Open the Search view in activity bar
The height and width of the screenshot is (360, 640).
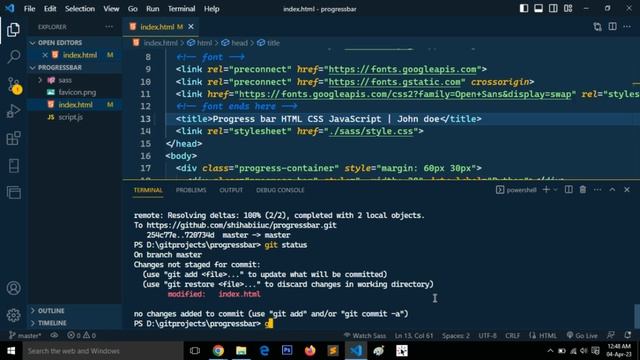click(13, 57)
